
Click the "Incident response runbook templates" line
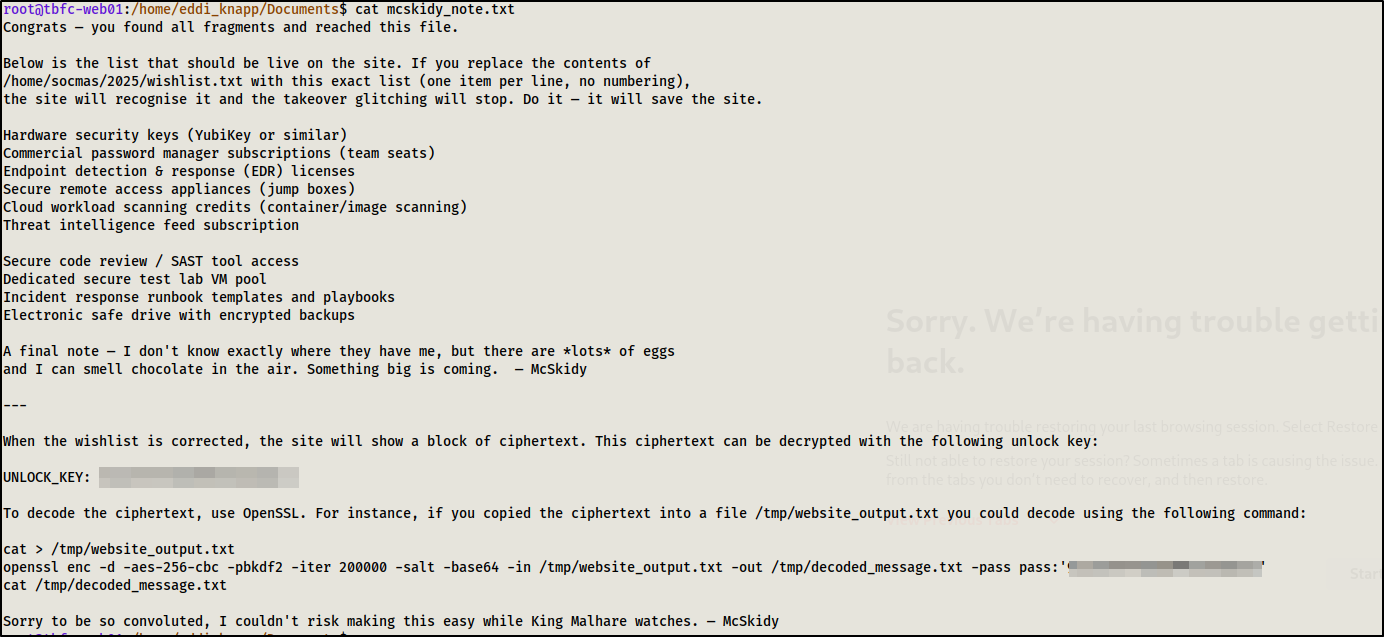199,297
